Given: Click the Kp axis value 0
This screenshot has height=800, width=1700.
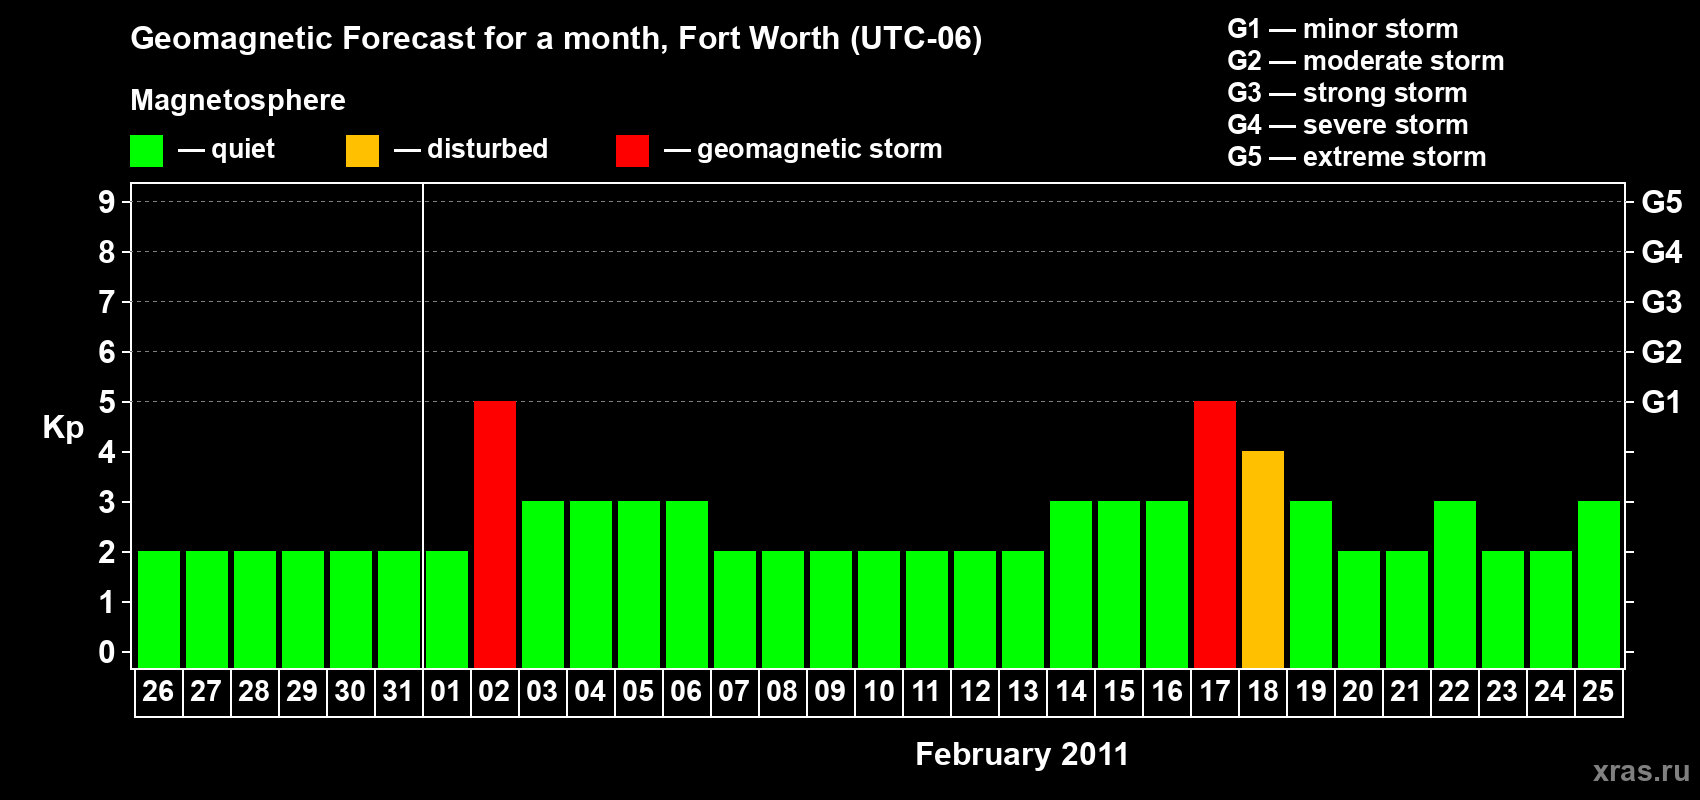Looking at the screenshot, I should pos(107,652).
